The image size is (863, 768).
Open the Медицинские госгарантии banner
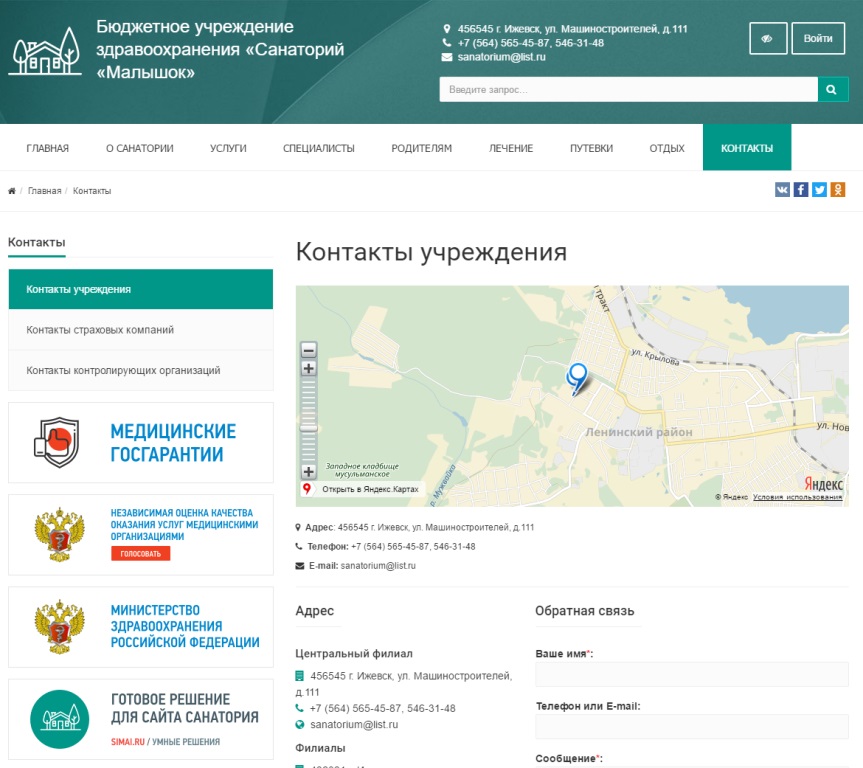pyautogui.click(x=141, y=443)
